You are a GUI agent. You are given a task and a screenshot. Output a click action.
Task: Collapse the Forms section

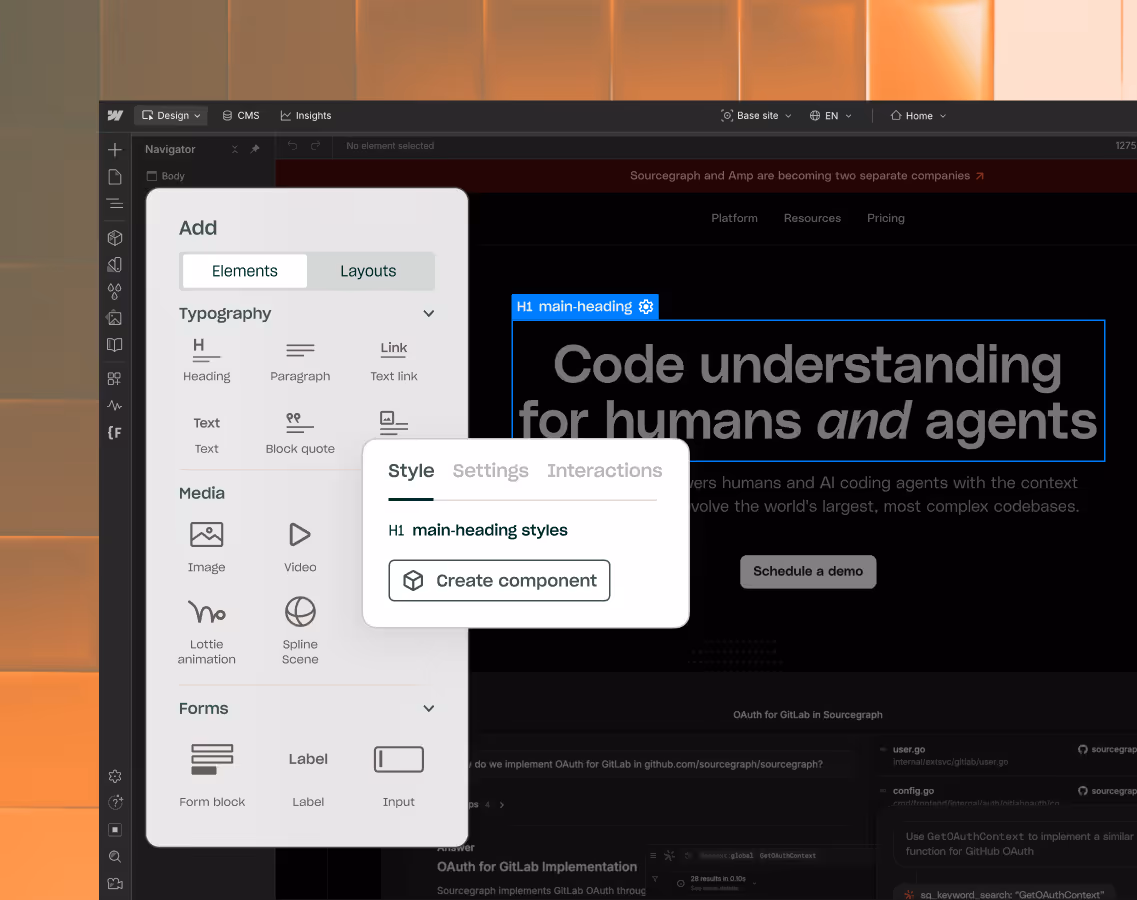pos(429,709)
